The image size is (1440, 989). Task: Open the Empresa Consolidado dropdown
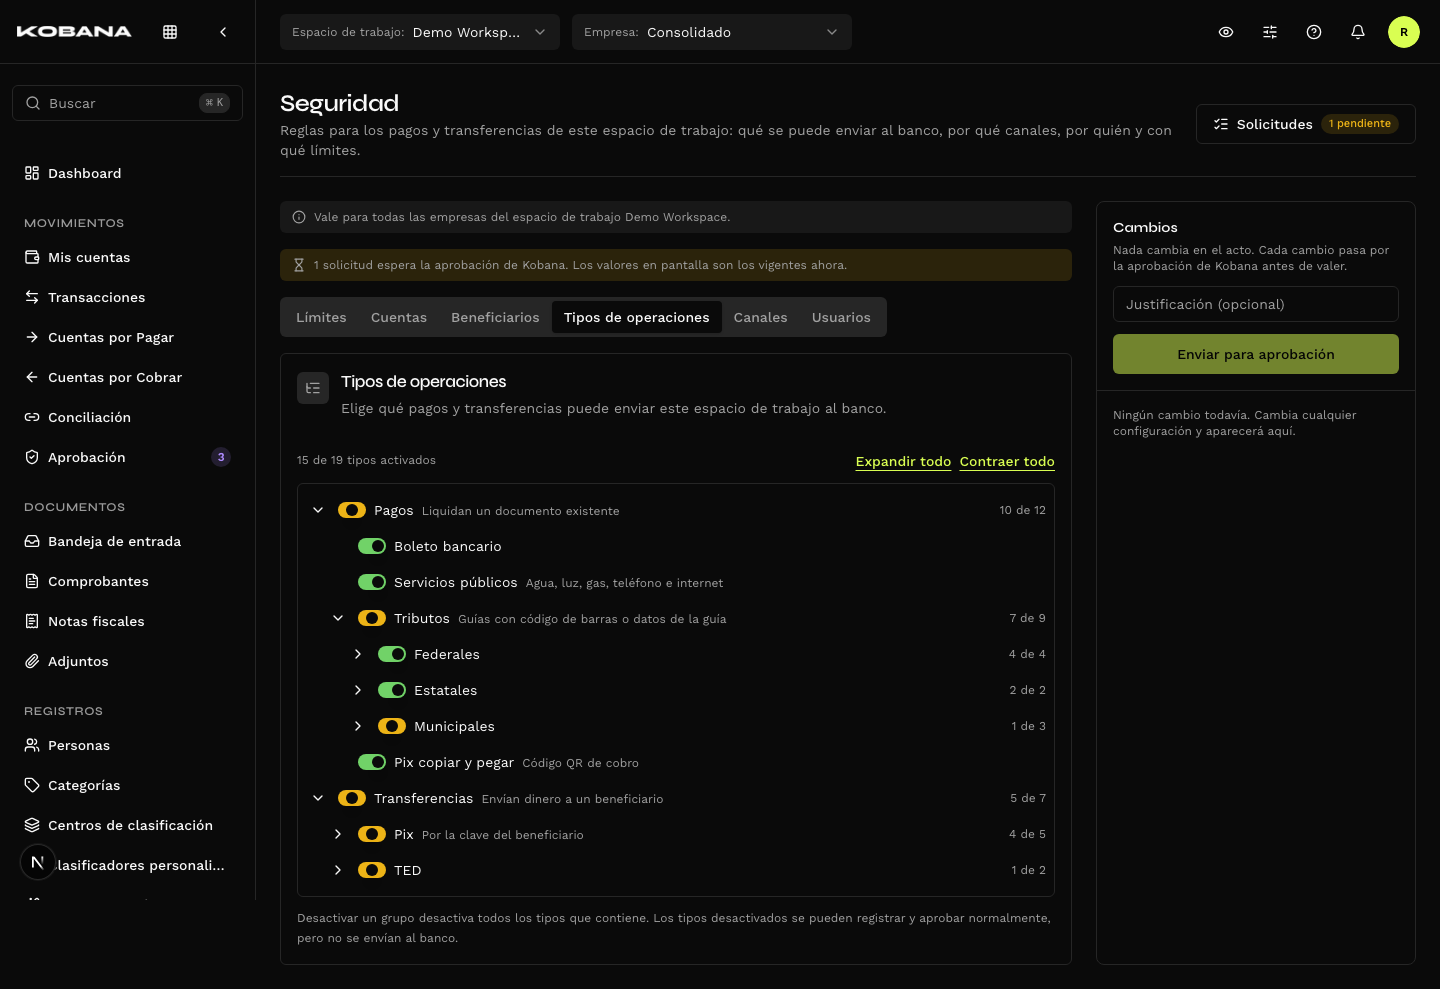(712, 32)
